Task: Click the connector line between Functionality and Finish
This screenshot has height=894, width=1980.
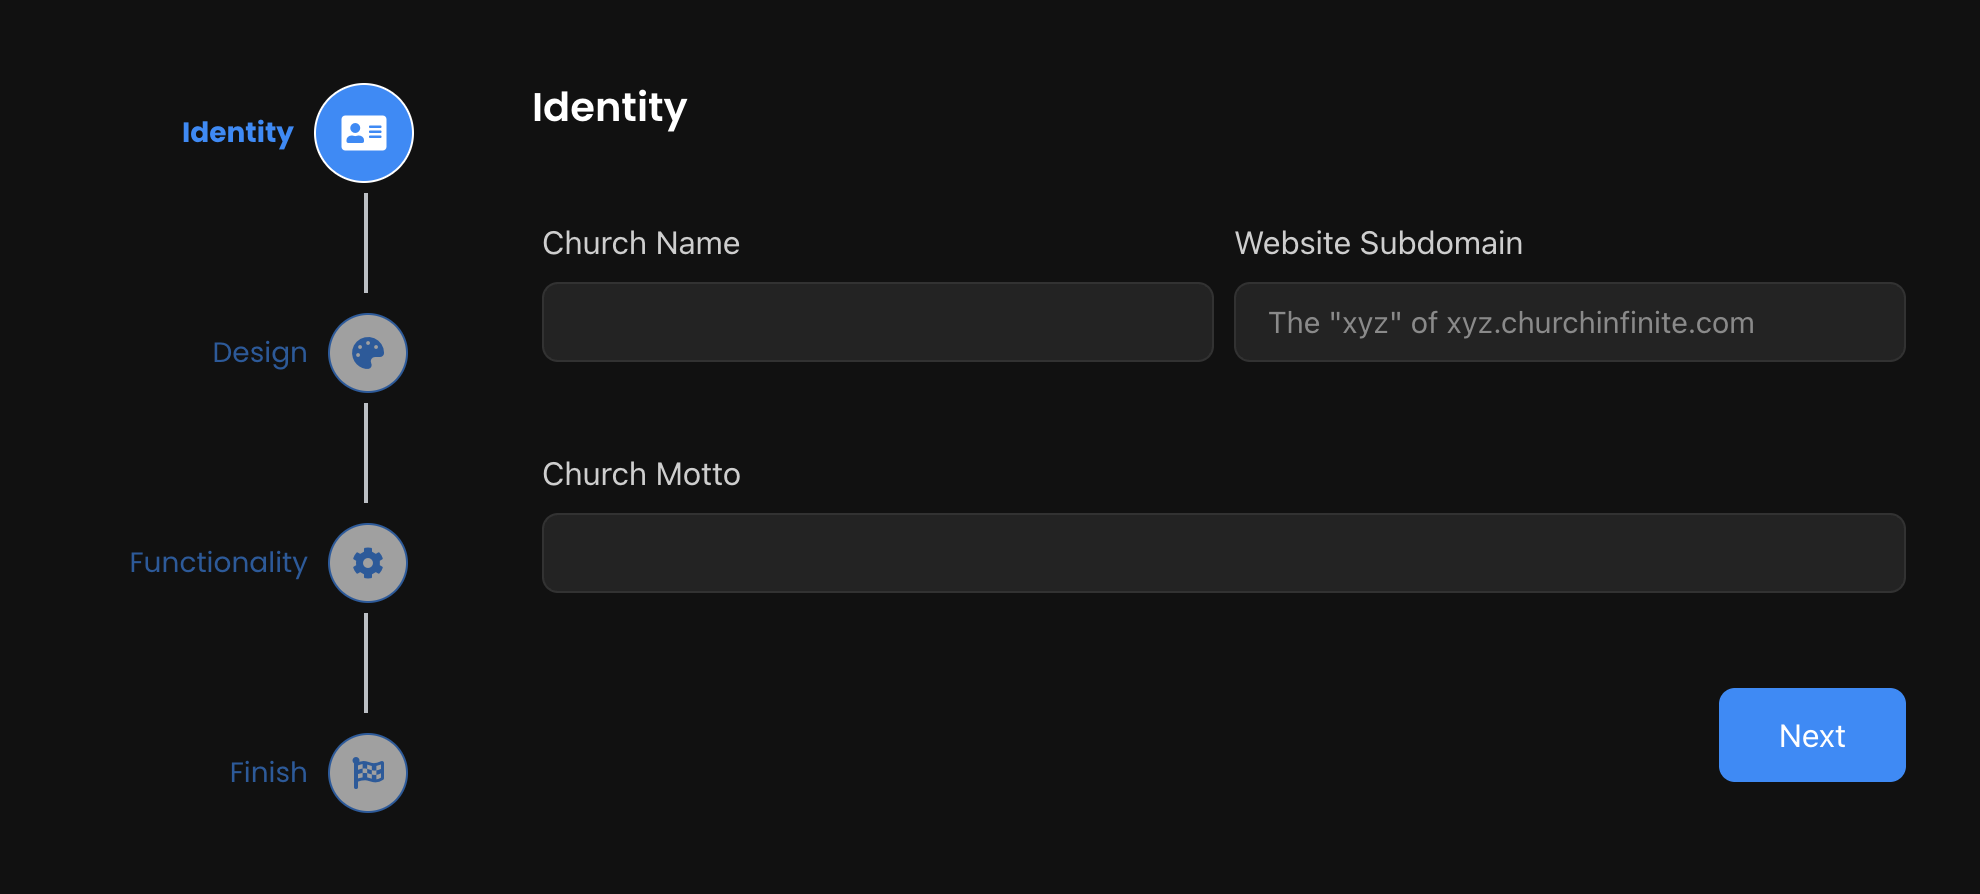Action: point(366,663)
